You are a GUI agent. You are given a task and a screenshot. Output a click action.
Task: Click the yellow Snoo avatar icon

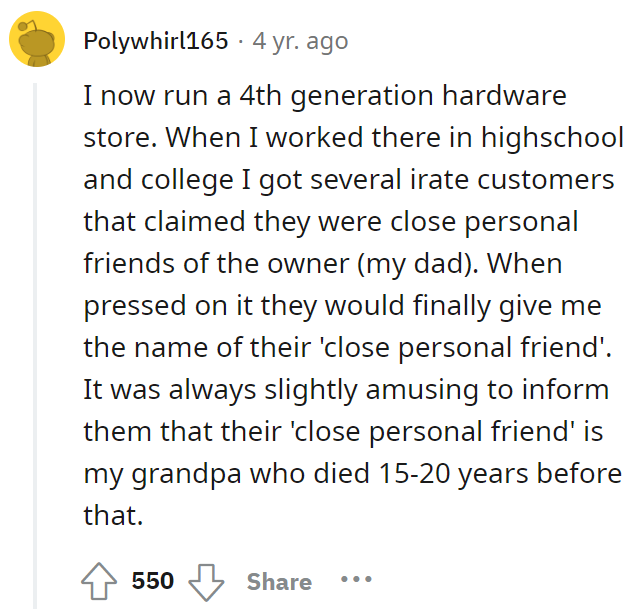point(37,39)
